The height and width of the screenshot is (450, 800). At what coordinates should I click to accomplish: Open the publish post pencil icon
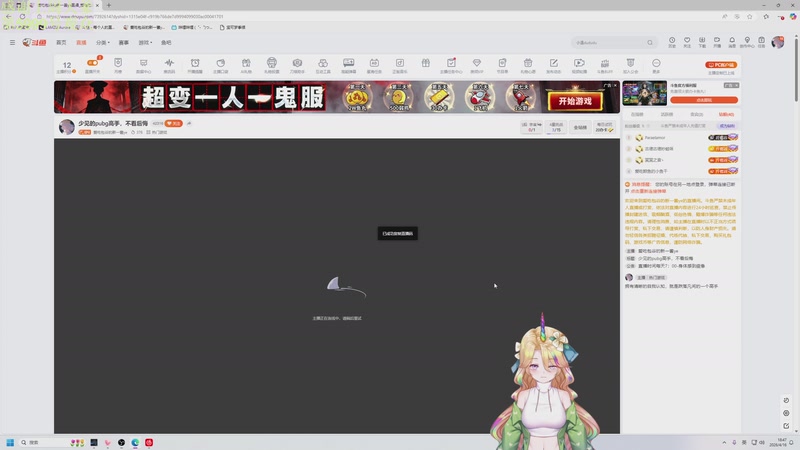pos(554,65)
